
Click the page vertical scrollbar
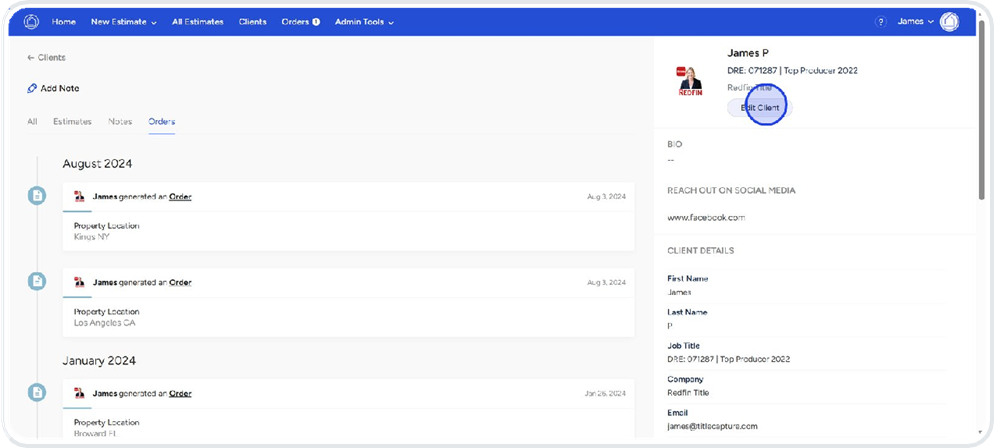[982, 111]
